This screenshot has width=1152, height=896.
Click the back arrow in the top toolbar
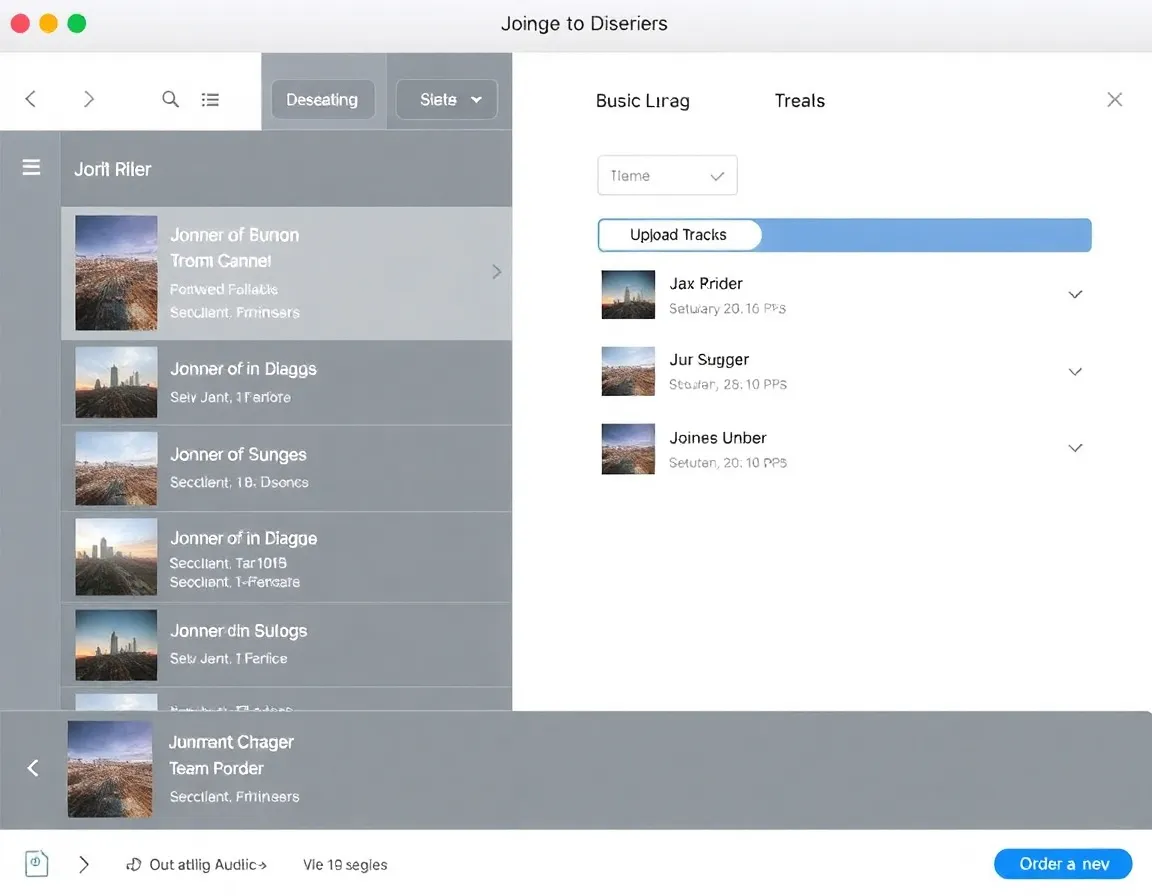pos(31,99)
